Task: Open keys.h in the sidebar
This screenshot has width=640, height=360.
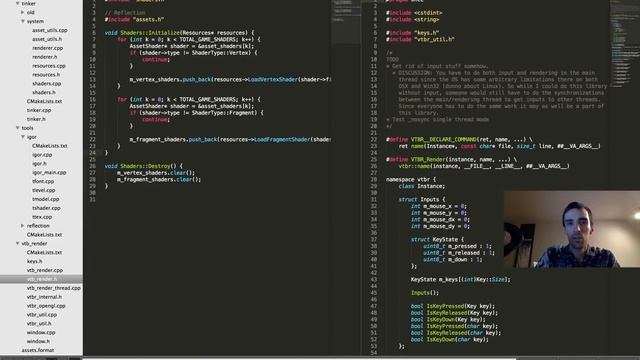Action: coord(34,261)
